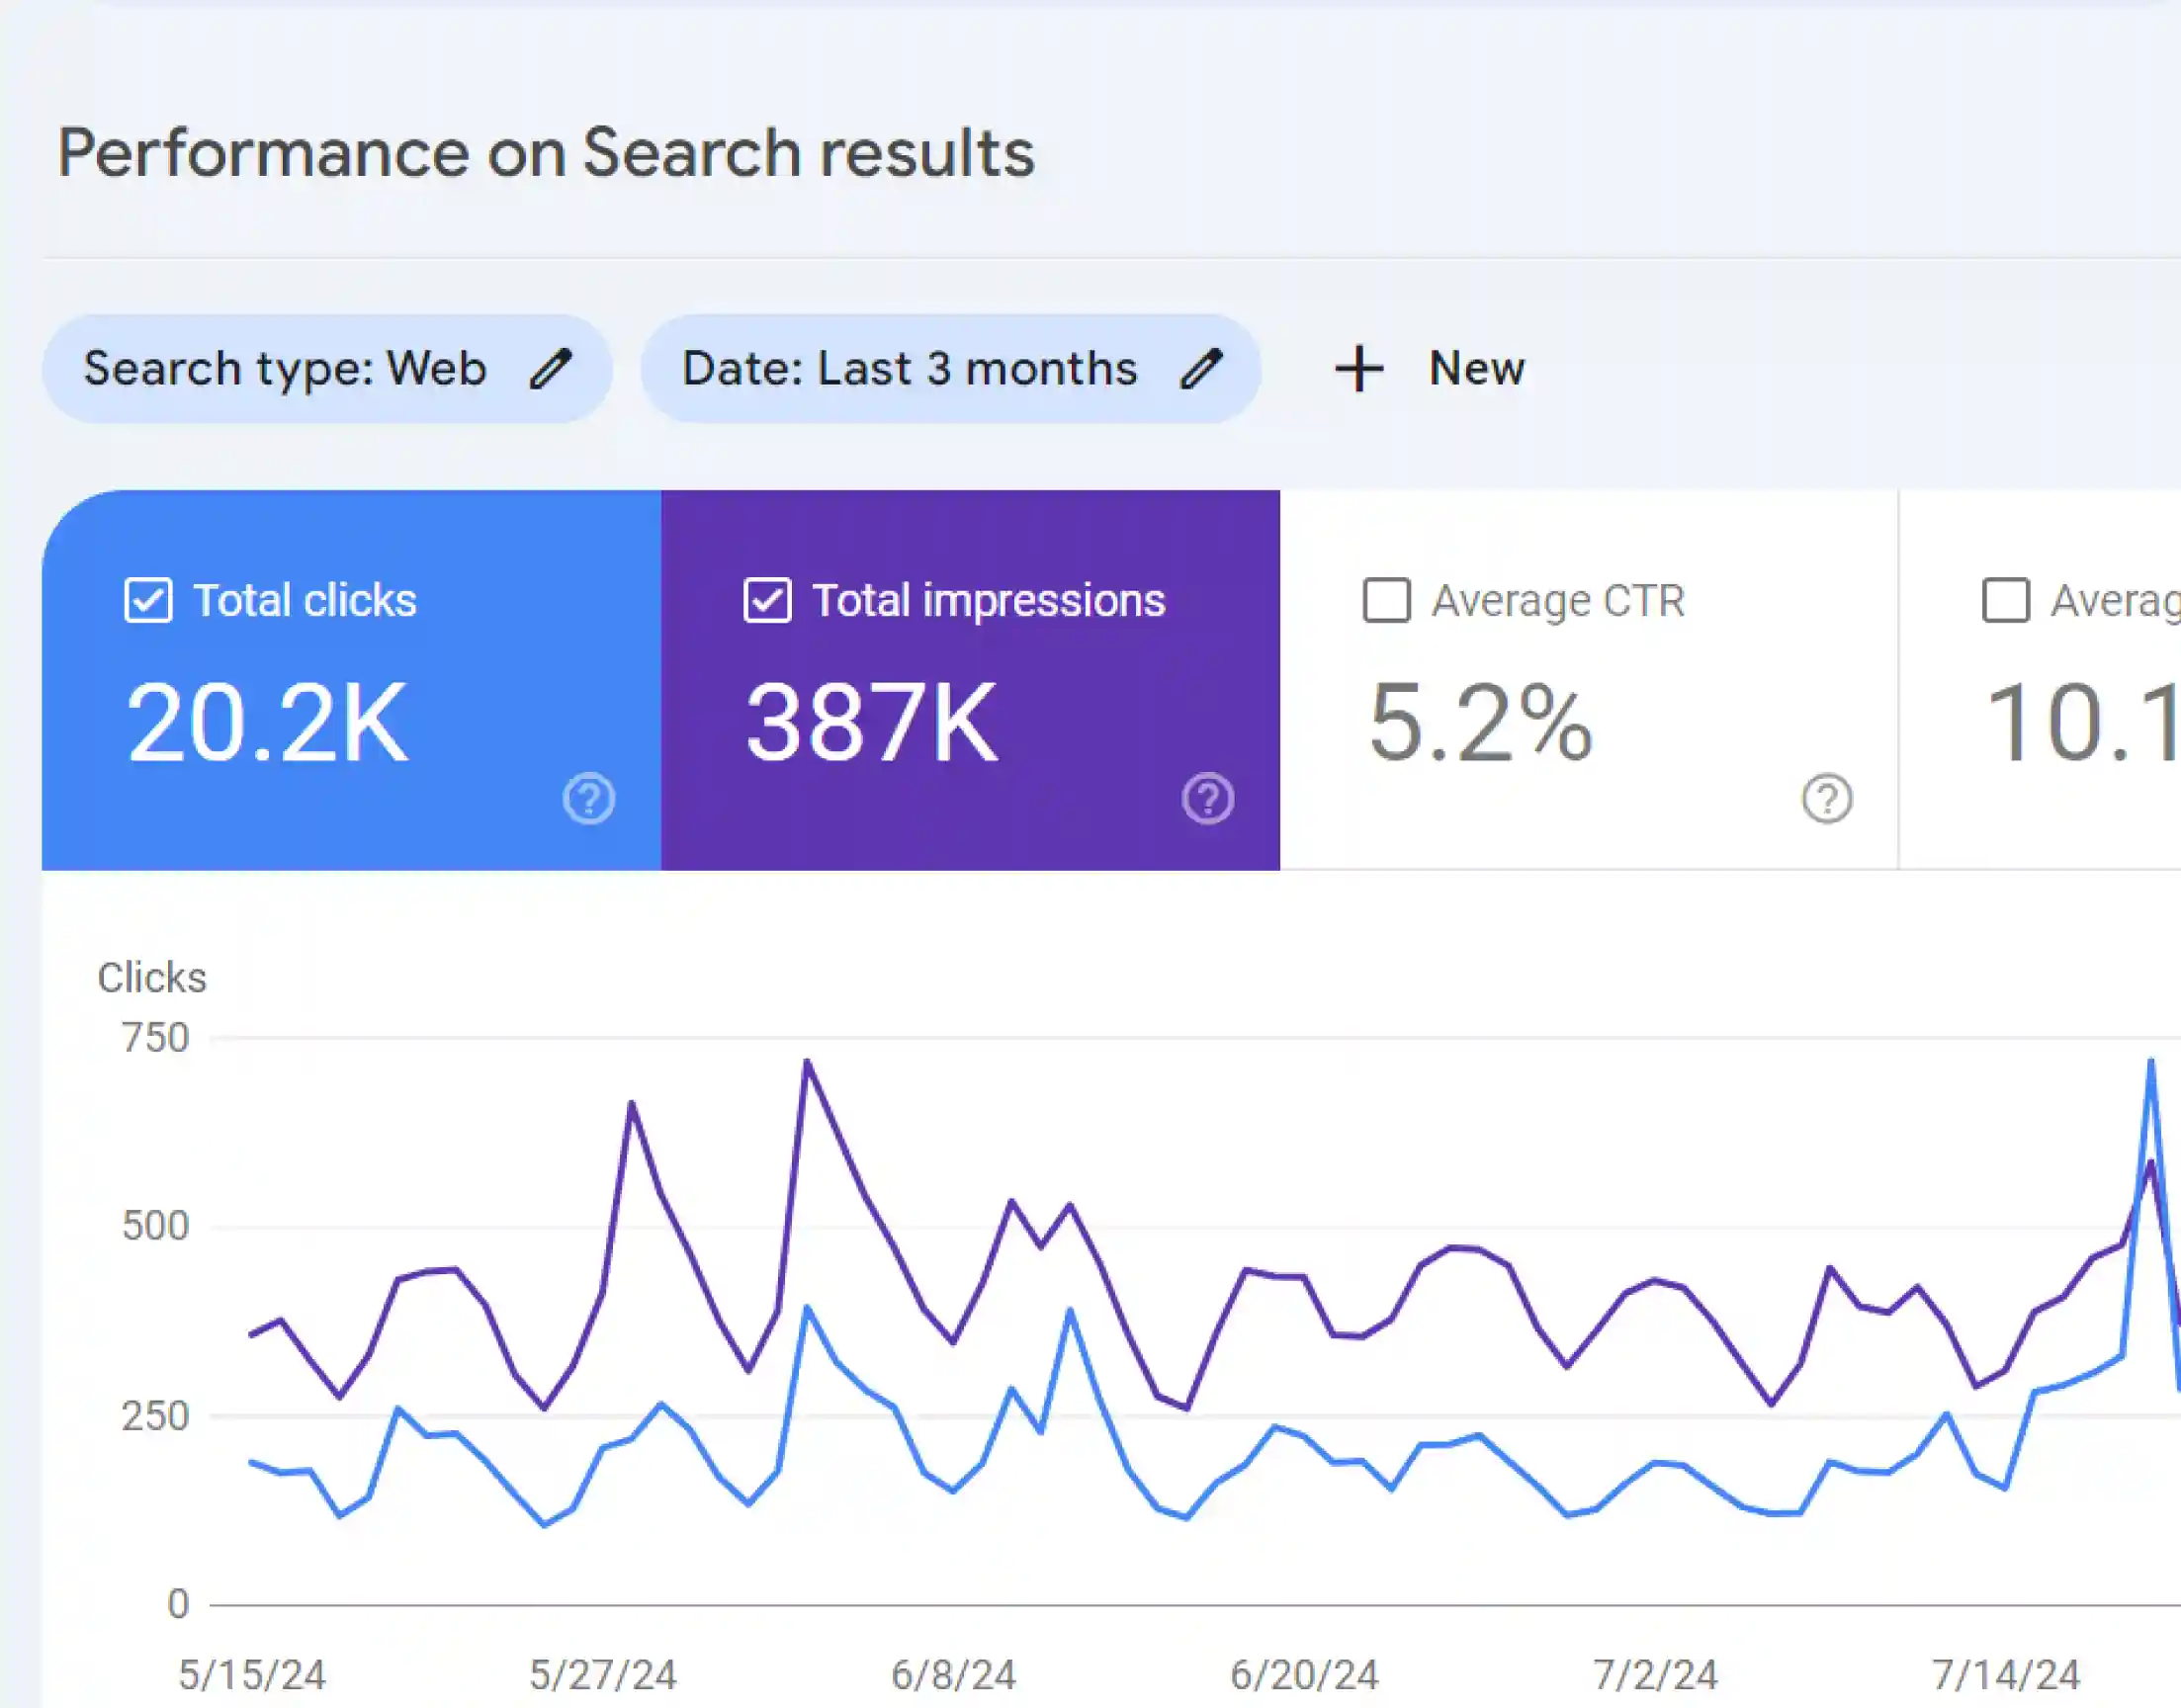This screenshot has width=2181, height=1708.
Task: Open help icon on Total clicks card
Action: pyautogui.click(x=588, y=799)
